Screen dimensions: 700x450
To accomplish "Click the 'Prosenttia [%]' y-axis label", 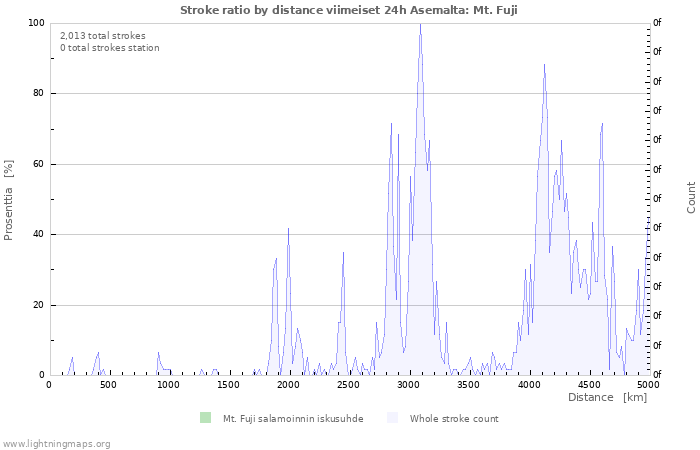I will (x=10, y=199).
